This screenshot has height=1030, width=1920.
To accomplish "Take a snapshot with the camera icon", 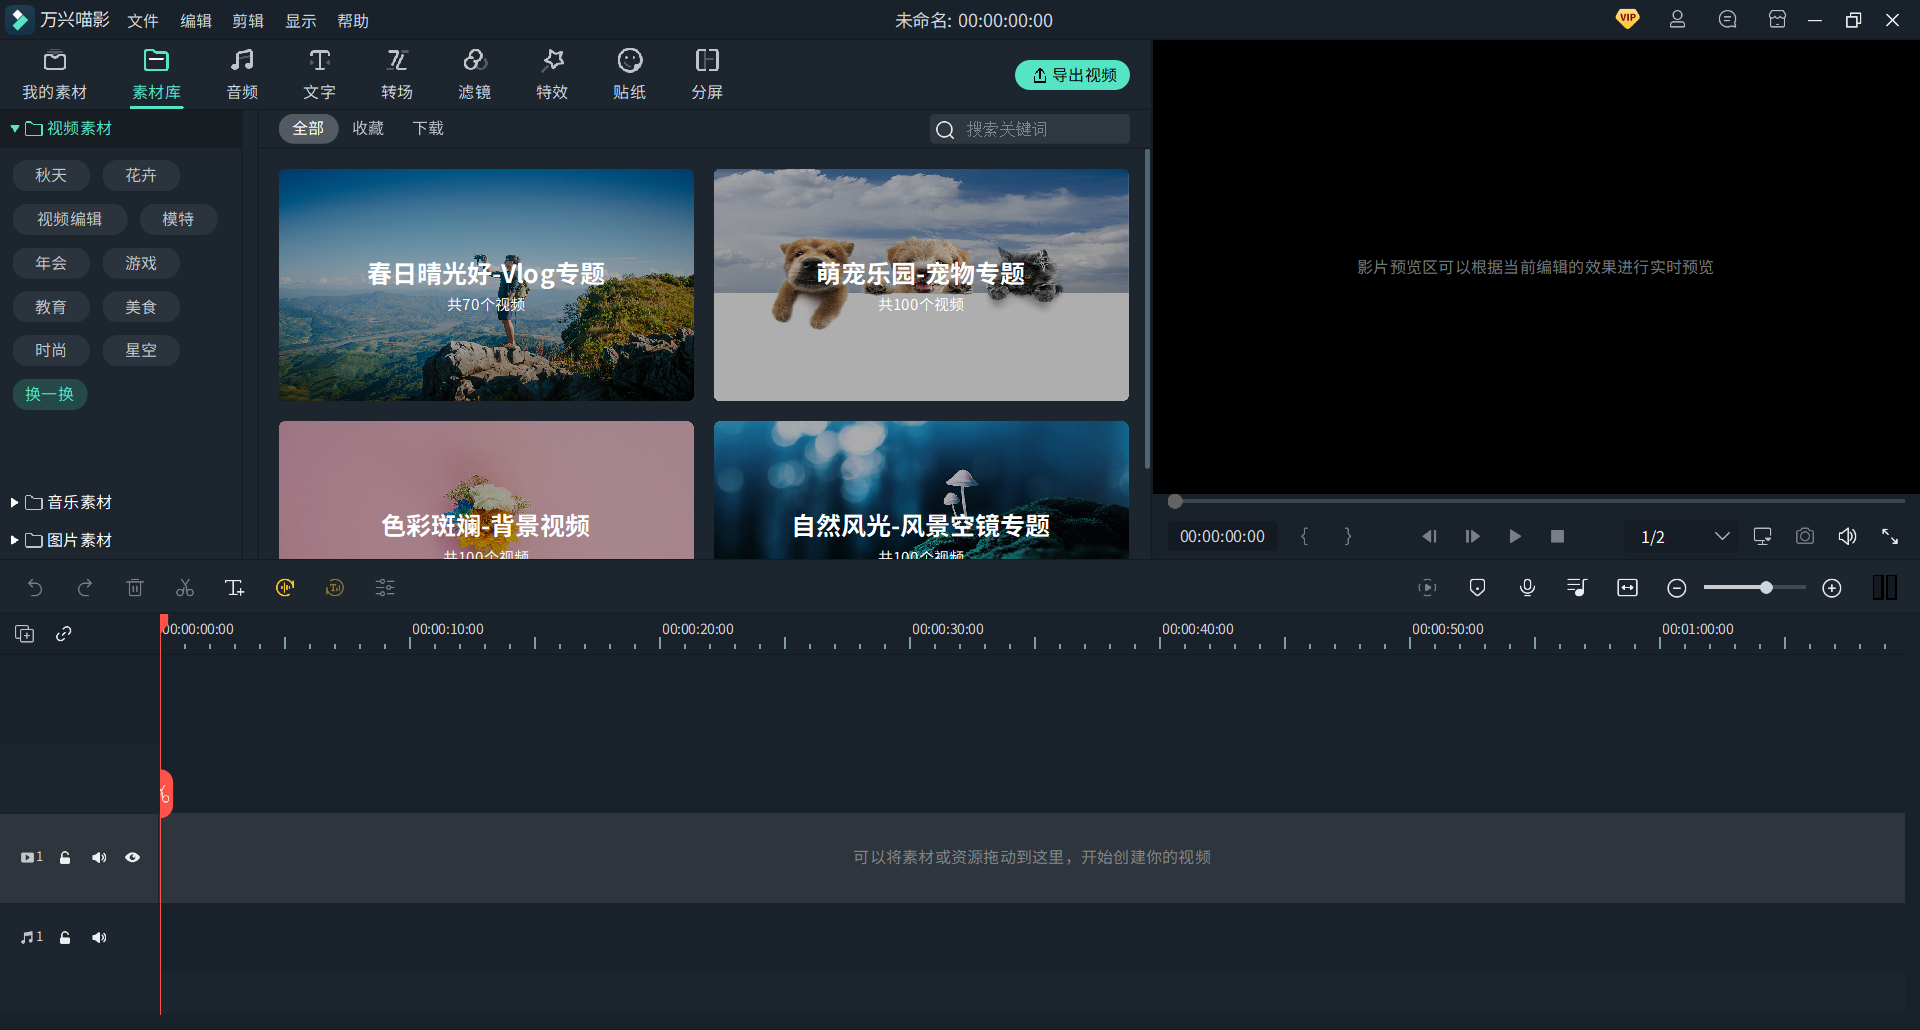I will 1804,537.
